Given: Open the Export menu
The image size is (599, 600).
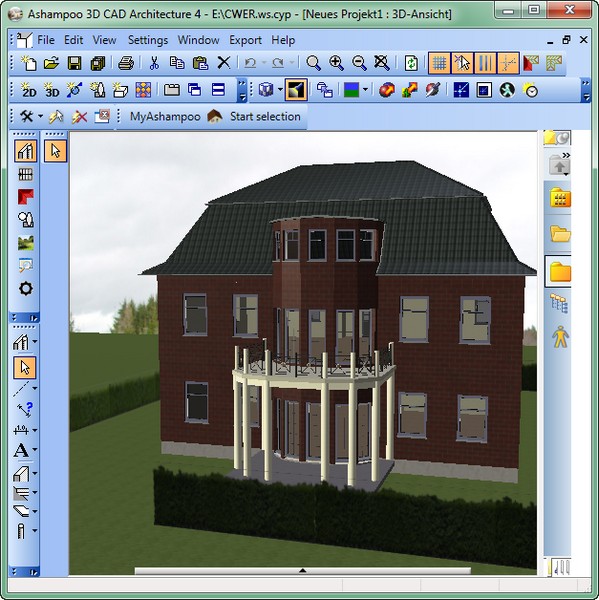Looking at the screenshot, I should (245, 40).
